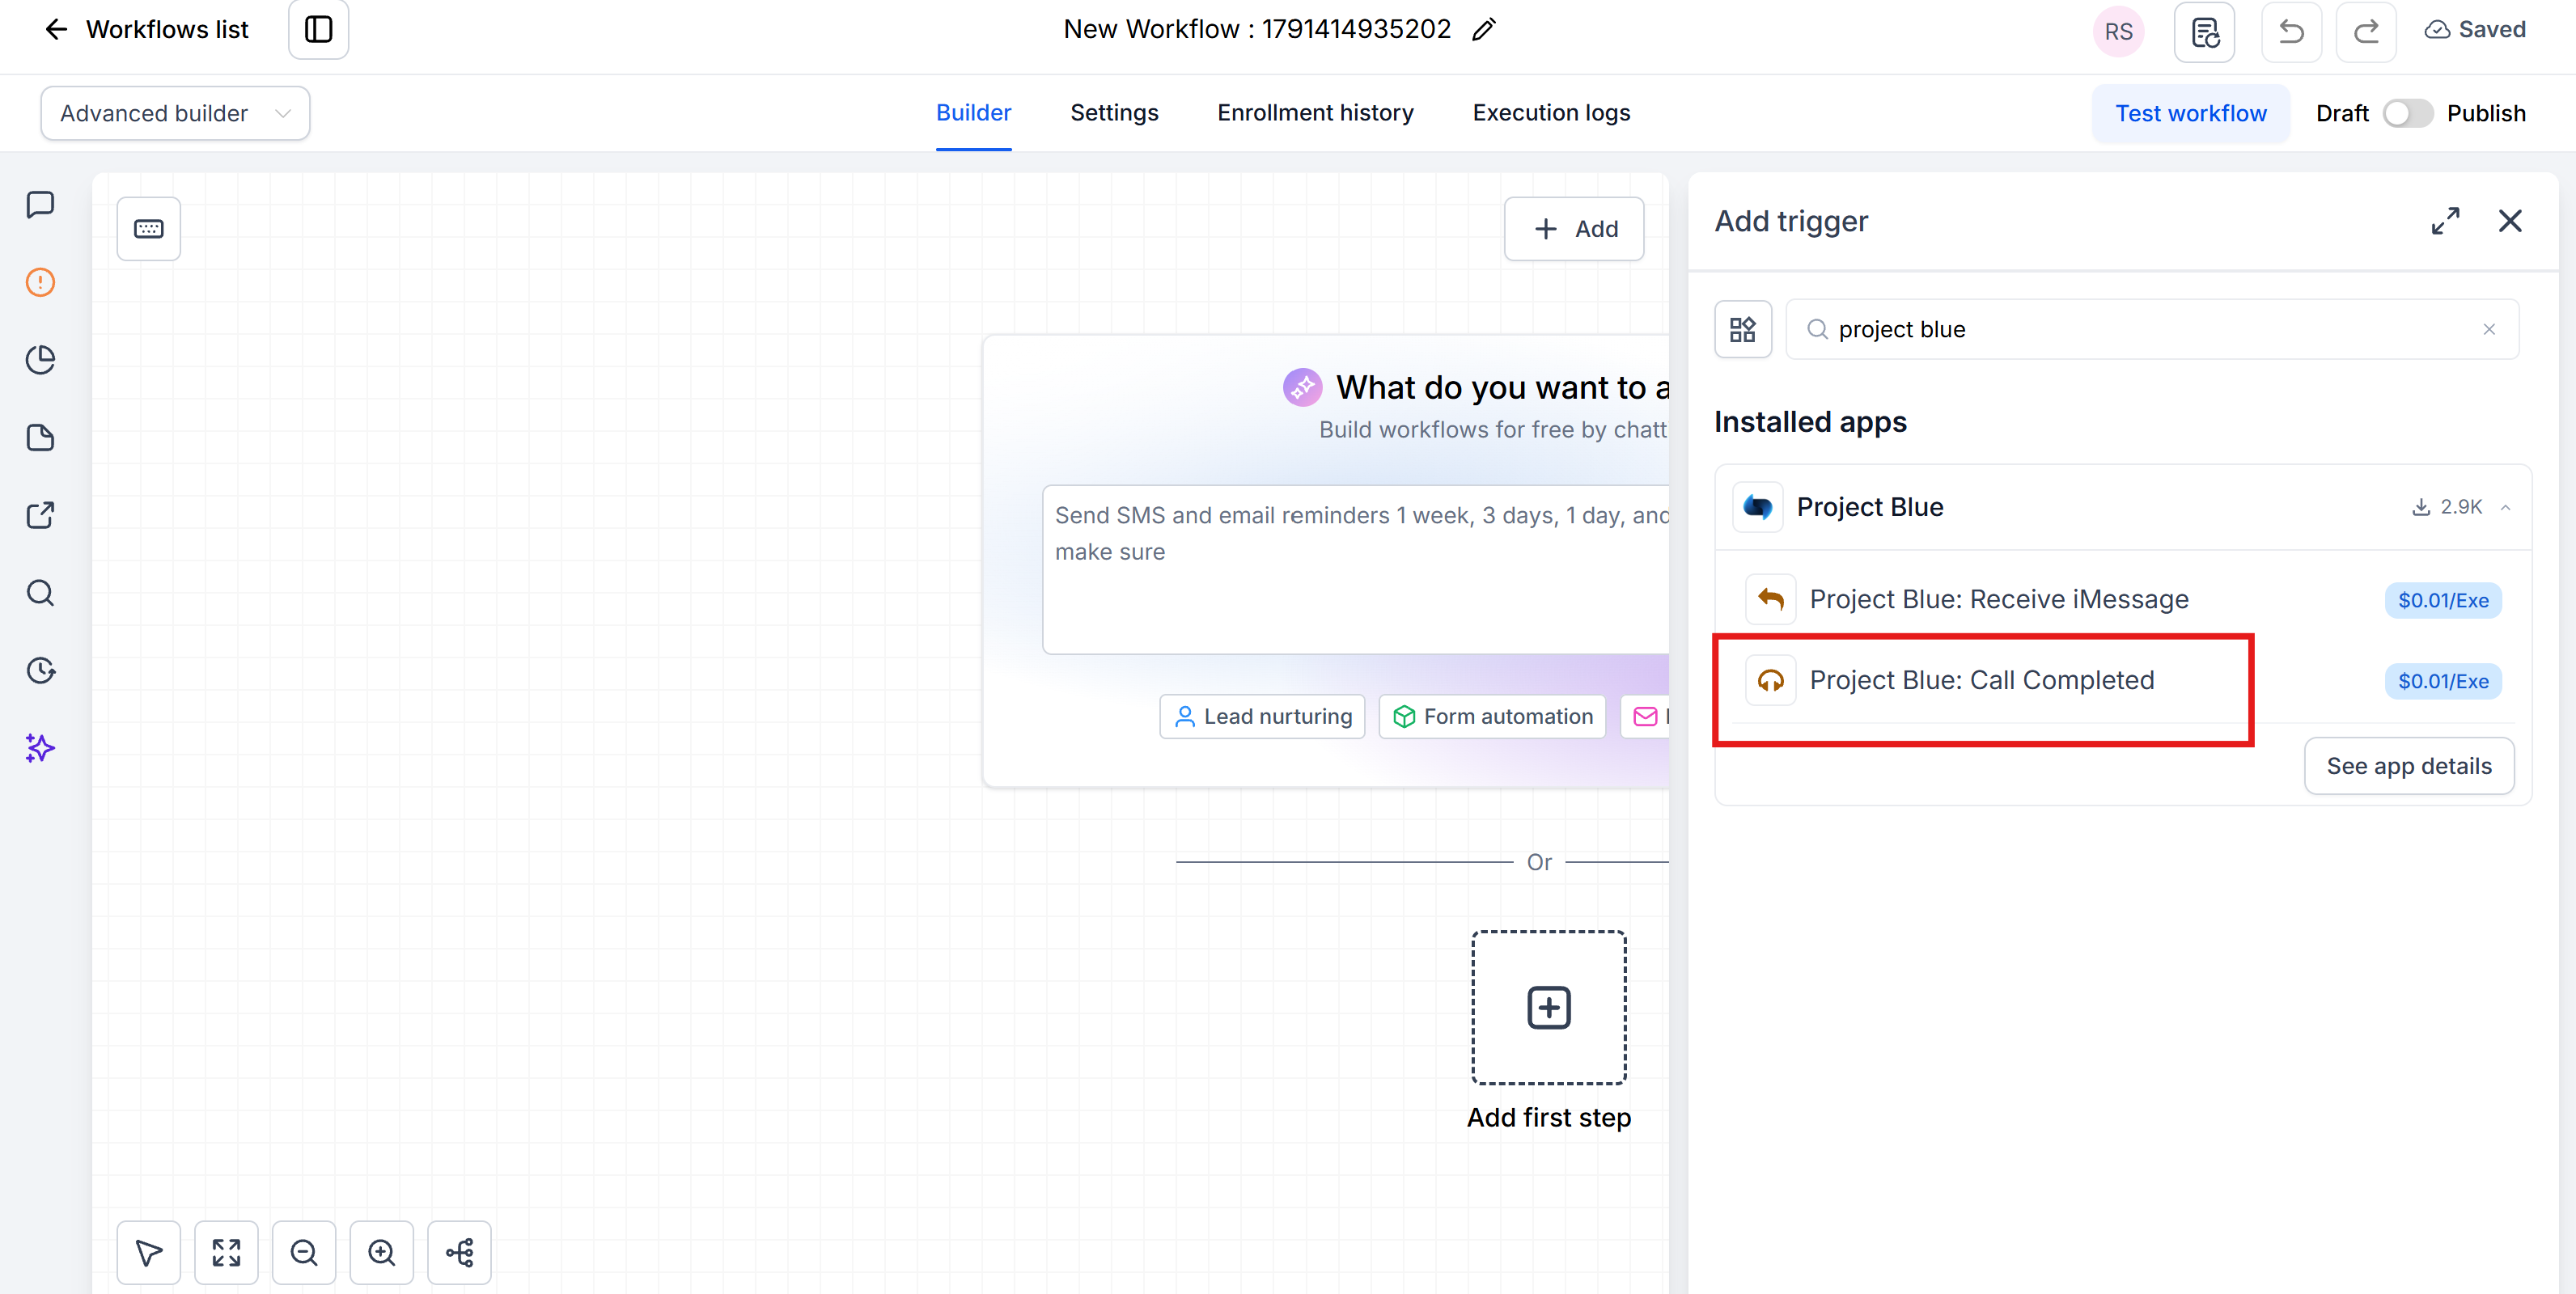This screenshot has height=1294, width=2576.
Task: Open the version history clock icon
Action: point(40,670)
